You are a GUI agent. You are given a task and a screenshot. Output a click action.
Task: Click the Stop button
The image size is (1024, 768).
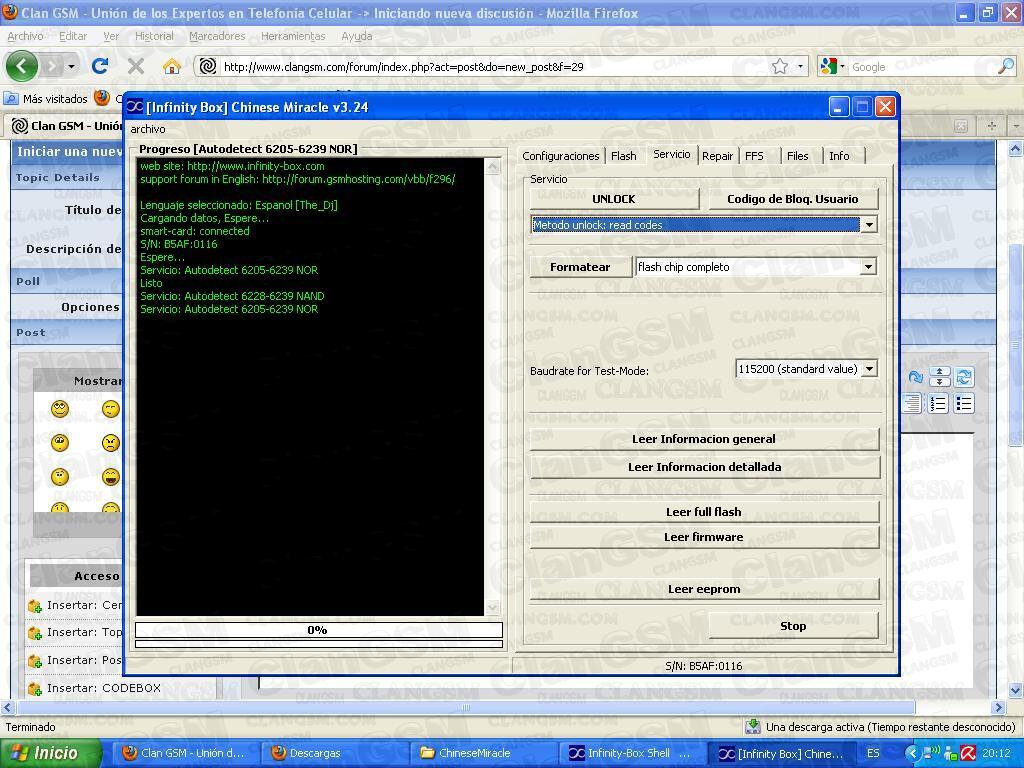click(x=793, y=626)
